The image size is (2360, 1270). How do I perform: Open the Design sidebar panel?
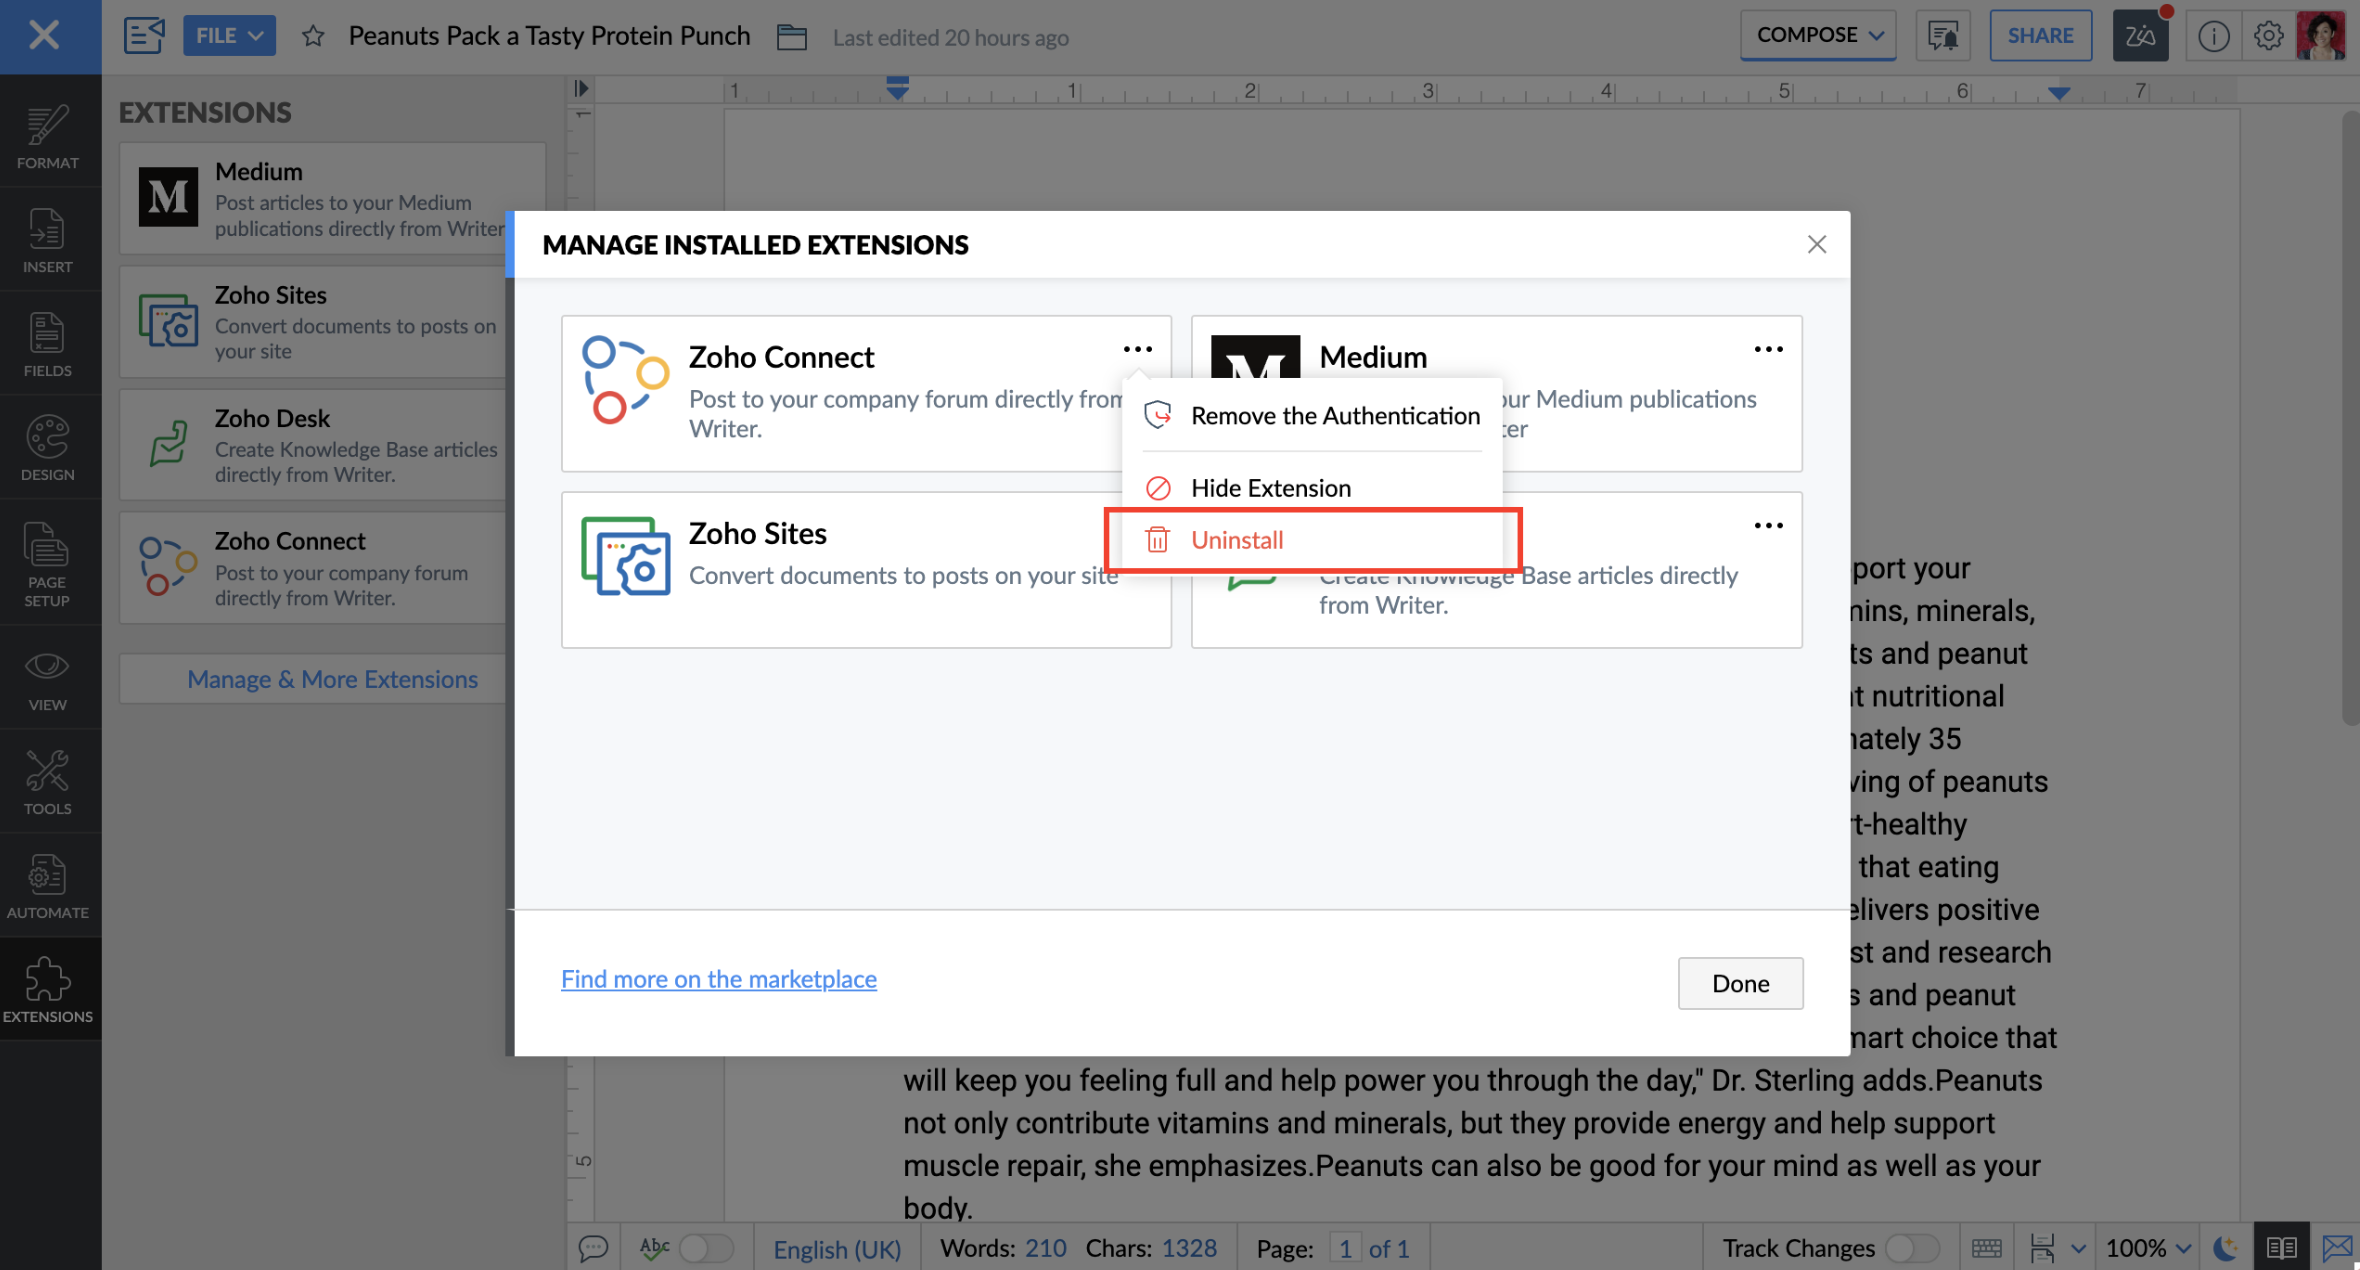click(47, 448)
